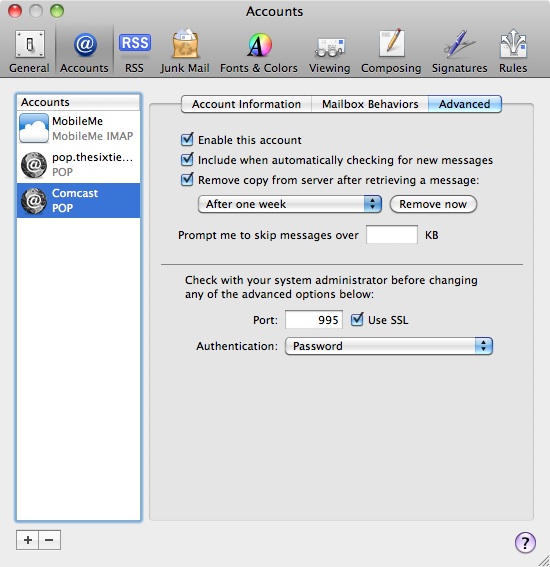Screen dimensions: 550x567
Task: Open the After one week dropdown
Action: click(x=290, y=204)
